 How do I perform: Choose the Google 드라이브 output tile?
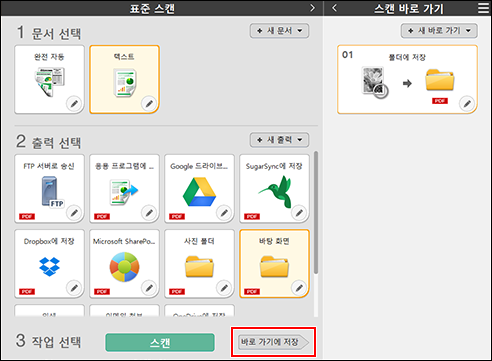[x=199, y=188]
